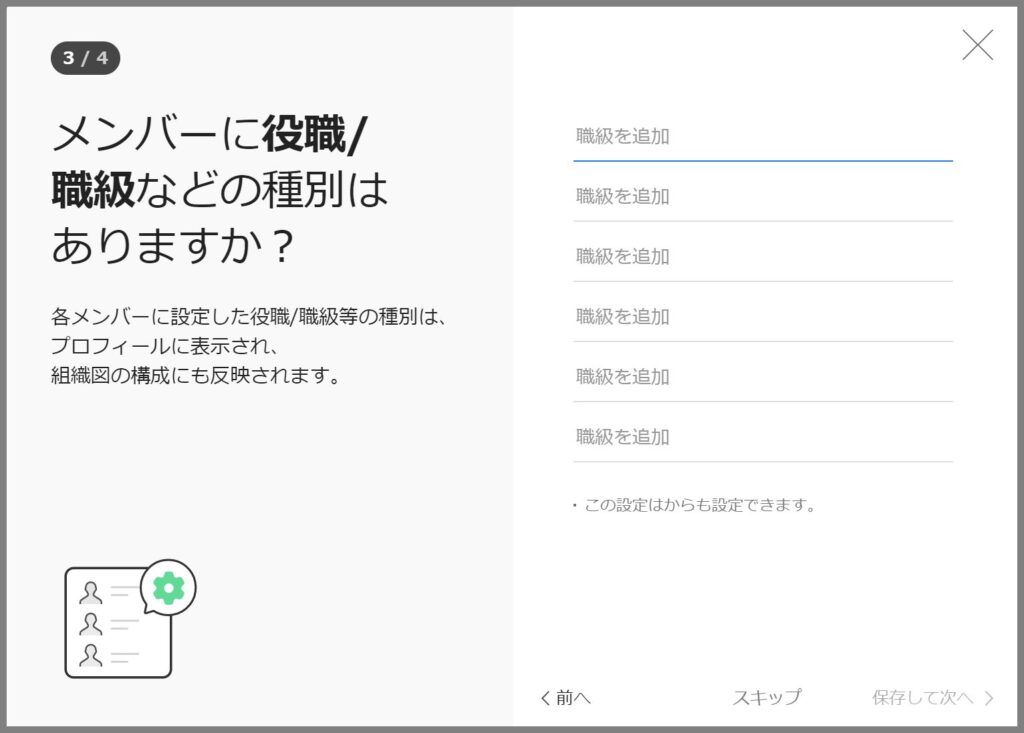The image size is (1024, 733).
Task: Click the green gear icon in the illustration
Action: 170,589
